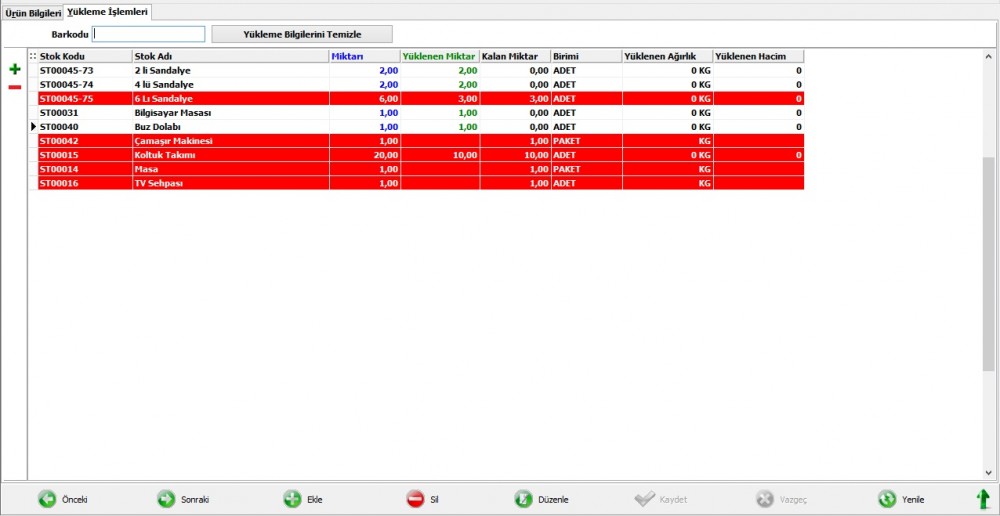Click the 2 li Sandalye name cell
Image resolution: width=1000 pixels, height=516 pixels.
pyautogui.click(x=231, y=70)
